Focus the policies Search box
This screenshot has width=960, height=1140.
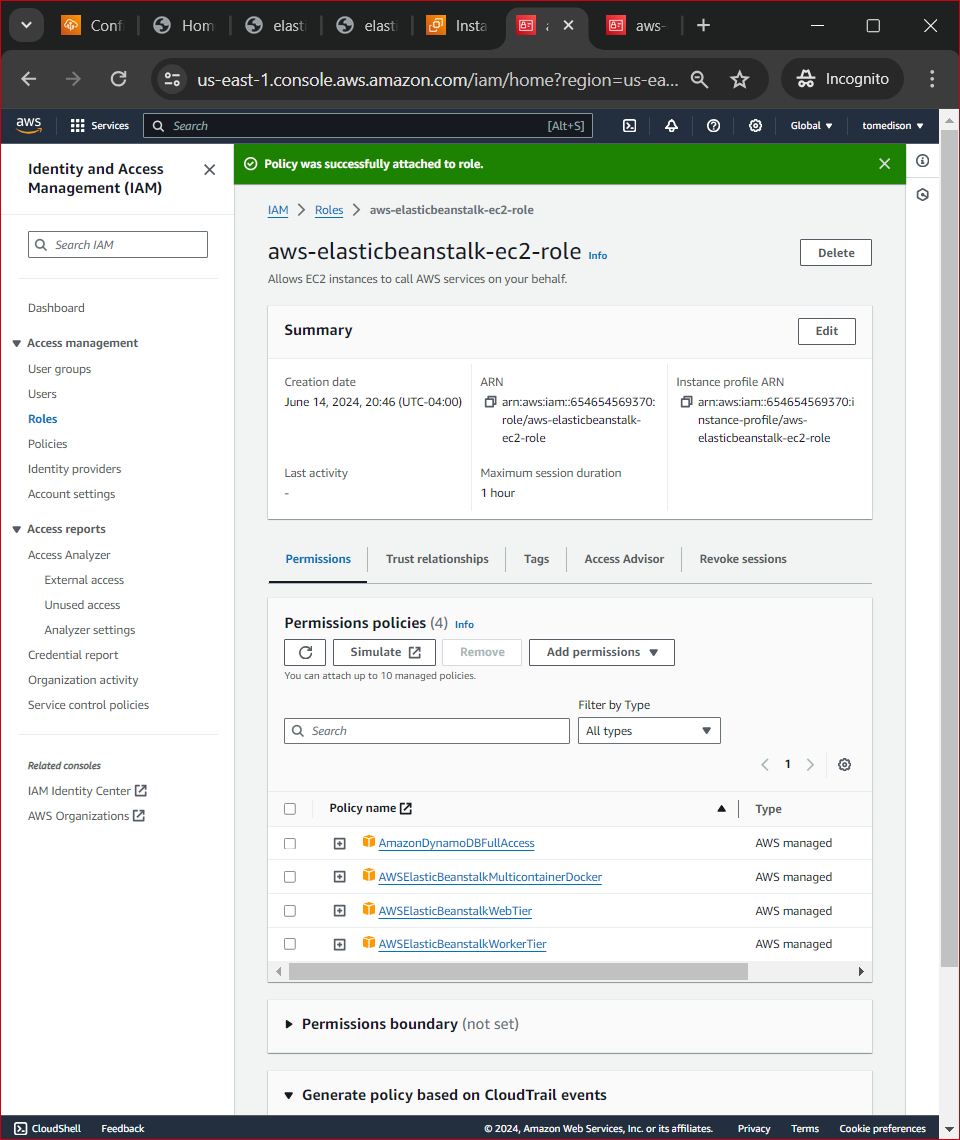(x=427, y=731)
